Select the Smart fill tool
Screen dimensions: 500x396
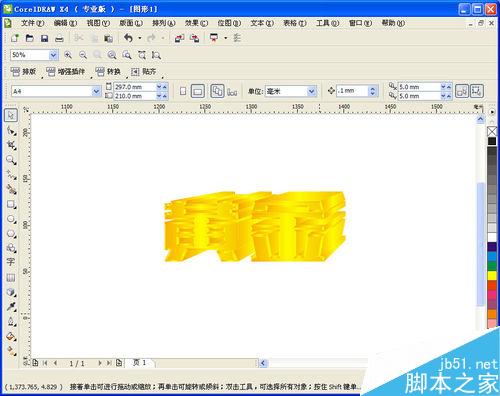pyautogui.click(x=11, y=190)
